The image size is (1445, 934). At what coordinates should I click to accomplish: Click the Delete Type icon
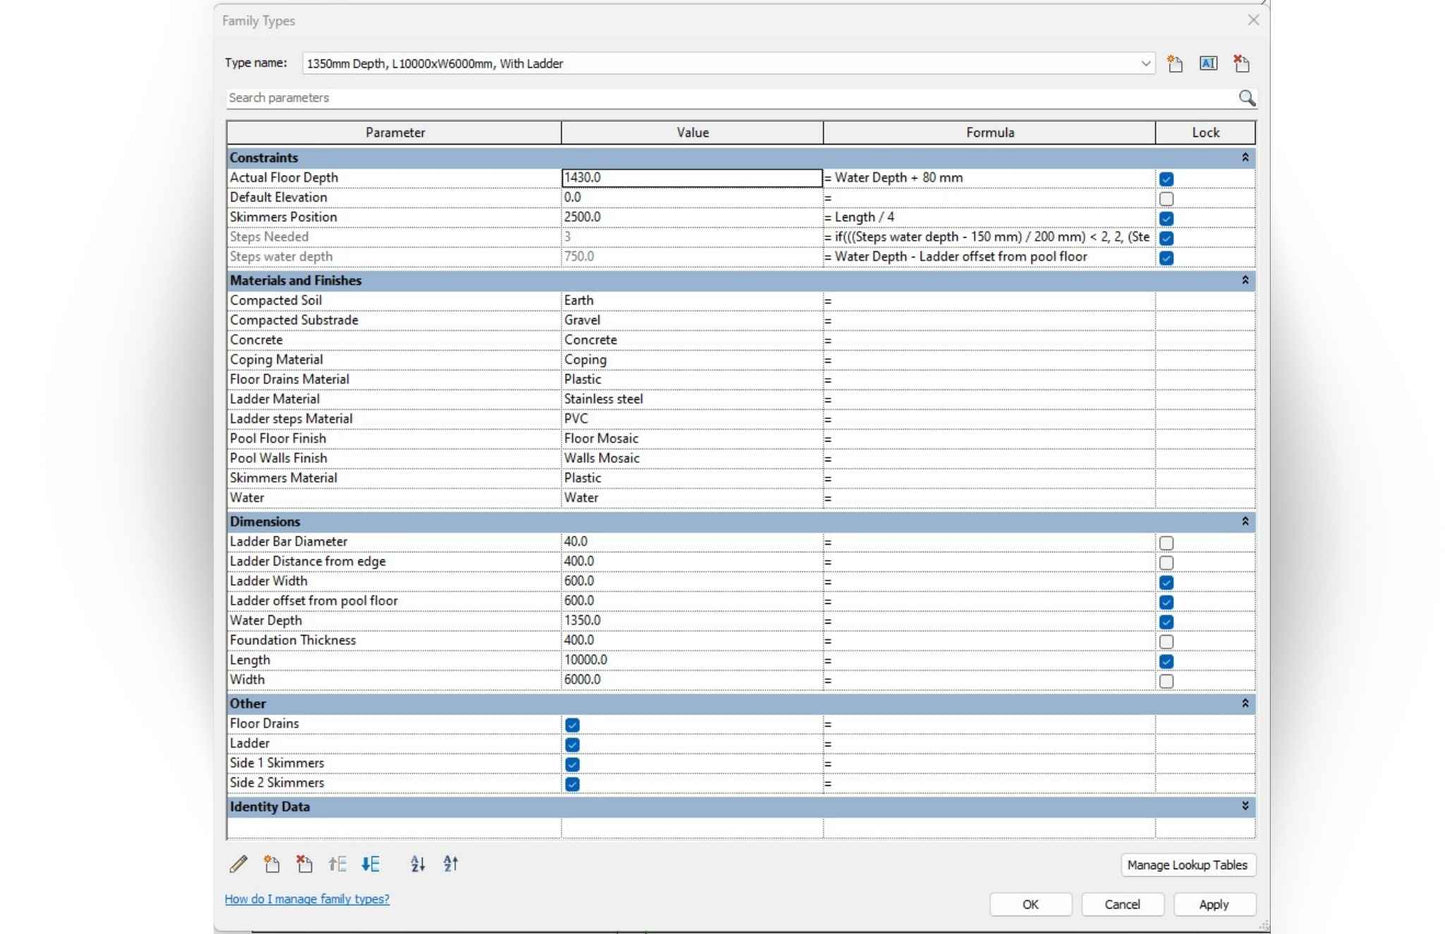click(x=1242, y=64)
